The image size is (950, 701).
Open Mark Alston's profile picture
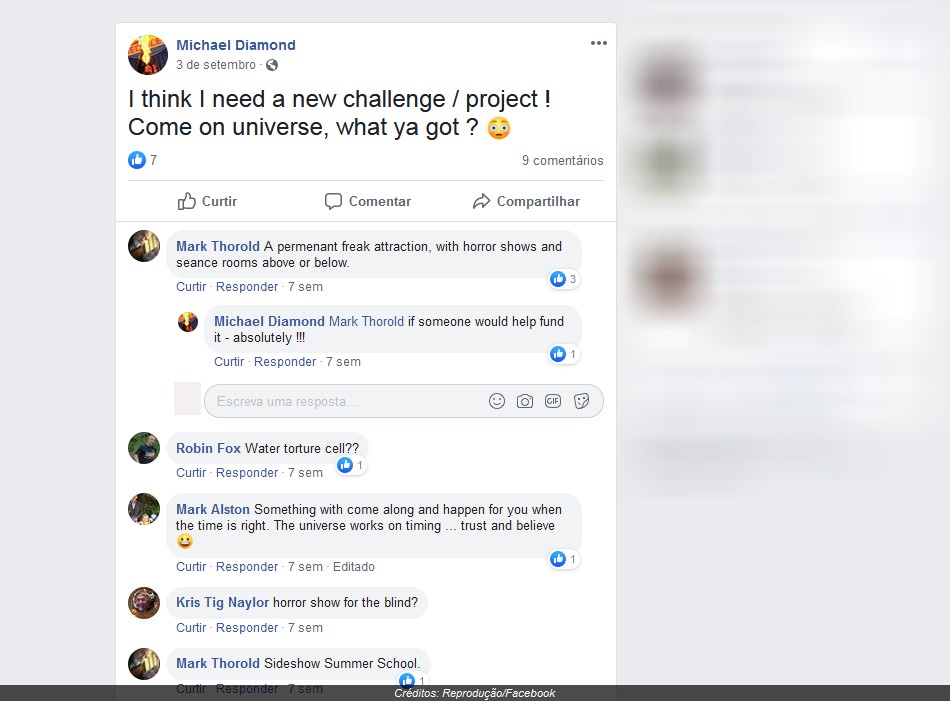tap(144, 509)
